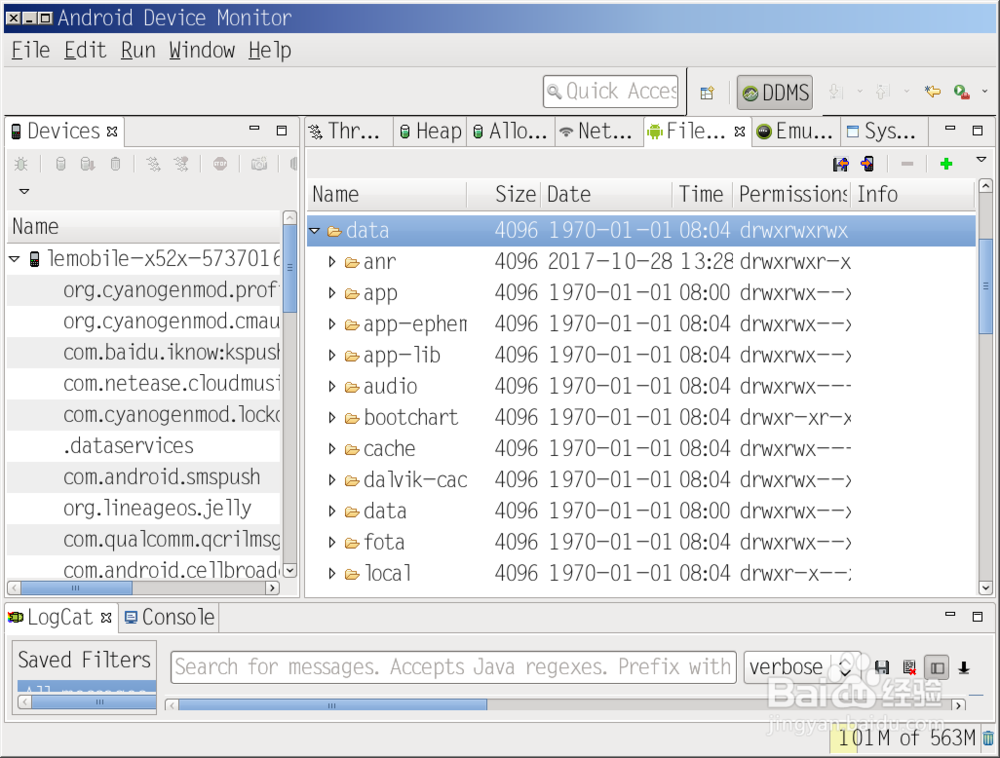Click the Cause GC trash icon in Devices
Image resolution: width=1000 pixels, height=758 pixels.
click(115, 164)
